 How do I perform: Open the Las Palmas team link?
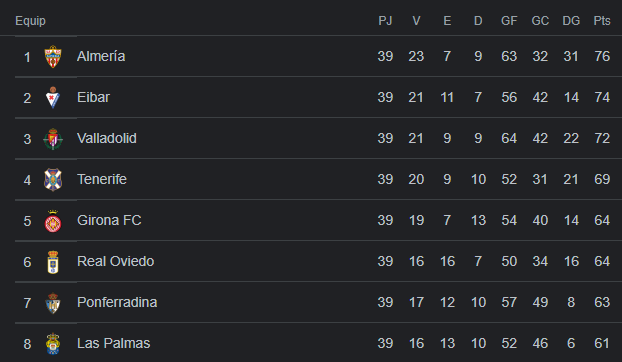point(113,343)
